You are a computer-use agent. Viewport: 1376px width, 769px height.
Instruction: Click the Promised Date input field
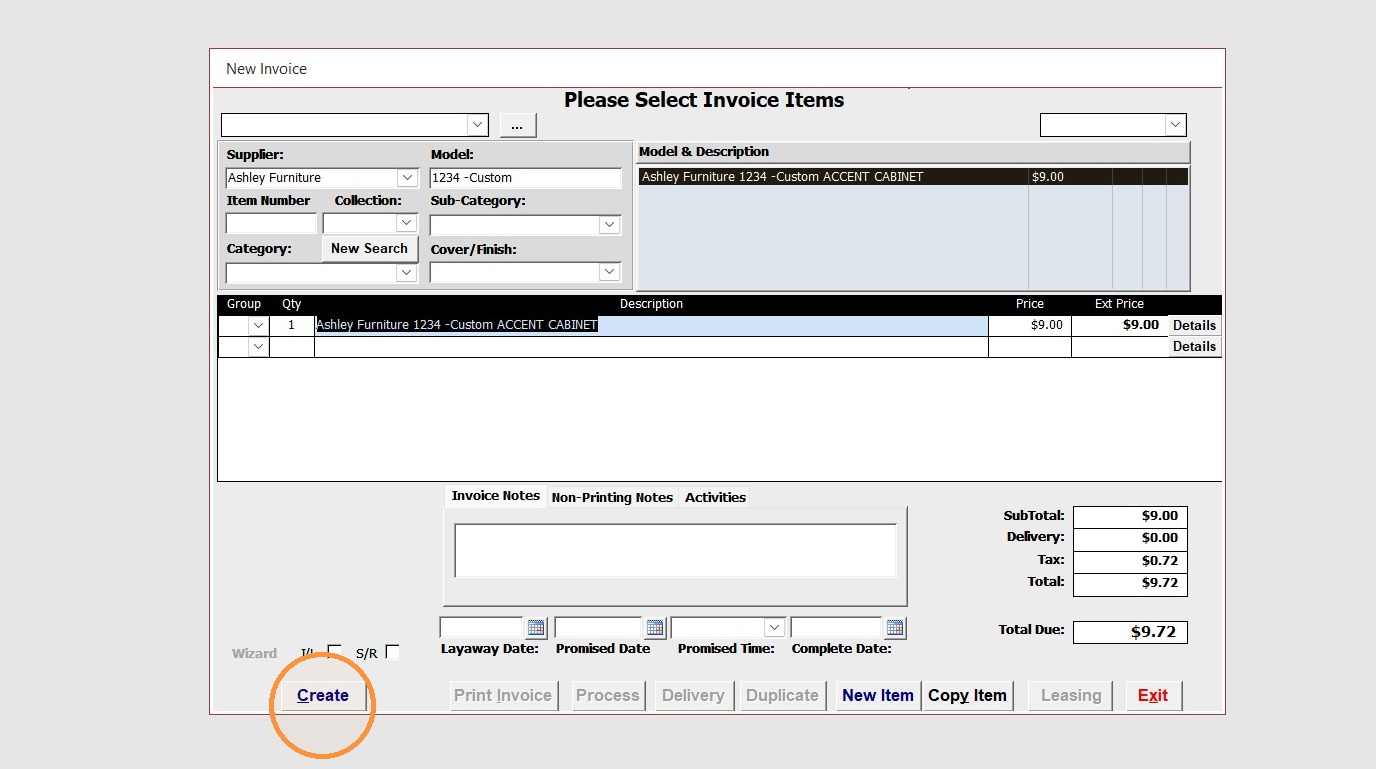click(x=599, y=628)
